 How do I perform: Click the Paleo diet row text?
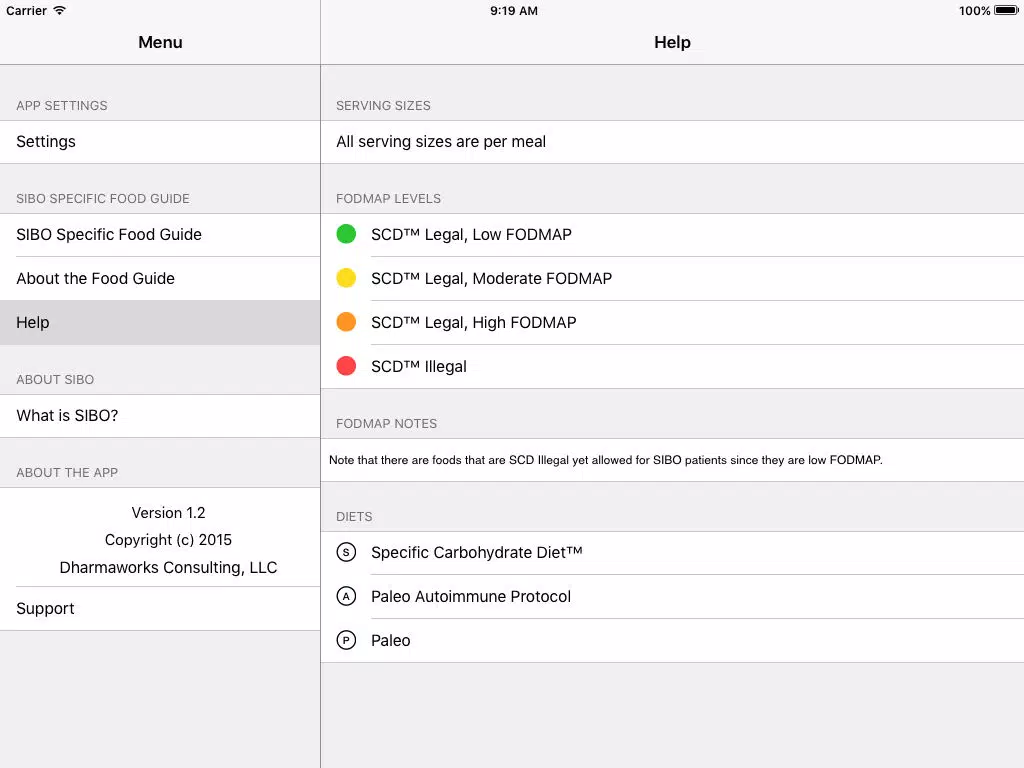pos(391,641)
